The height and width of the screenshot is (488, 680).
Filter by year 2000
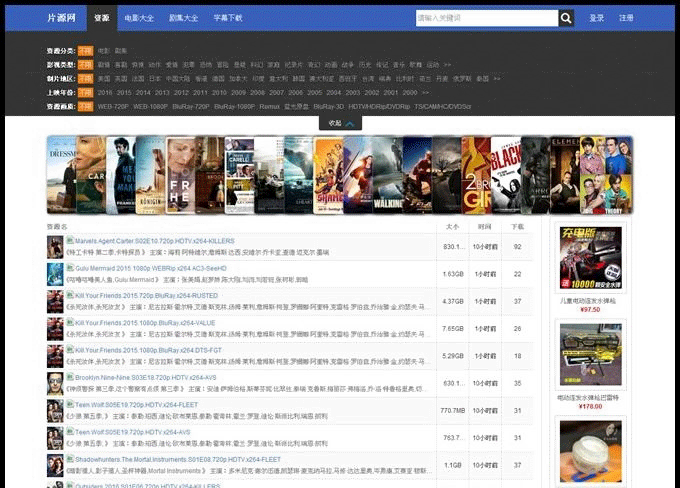click(410, 92)
